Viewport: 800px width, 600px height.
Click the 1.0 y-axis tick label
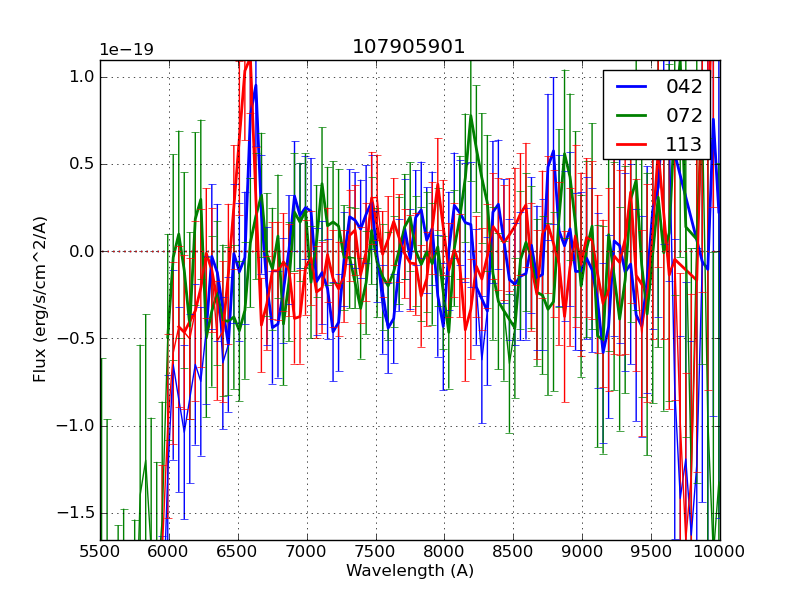[x=82, y=77]
